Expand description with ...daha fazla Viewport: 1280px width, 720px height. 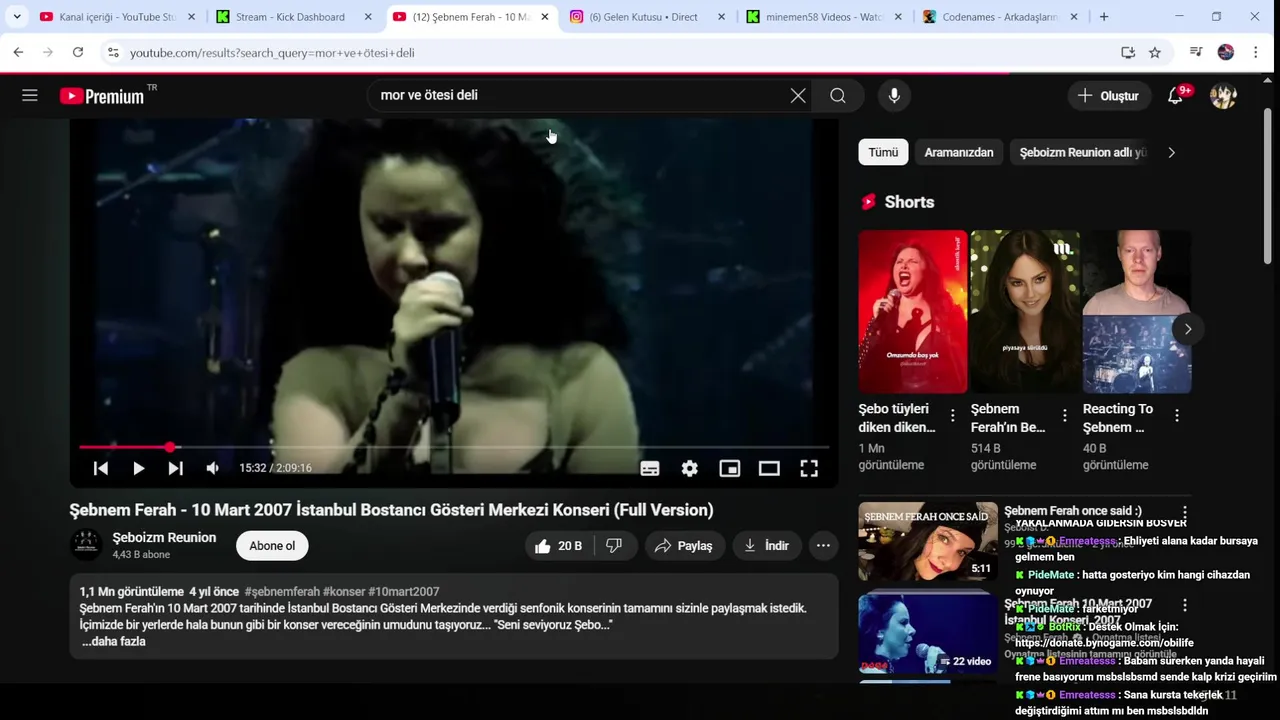113,642
